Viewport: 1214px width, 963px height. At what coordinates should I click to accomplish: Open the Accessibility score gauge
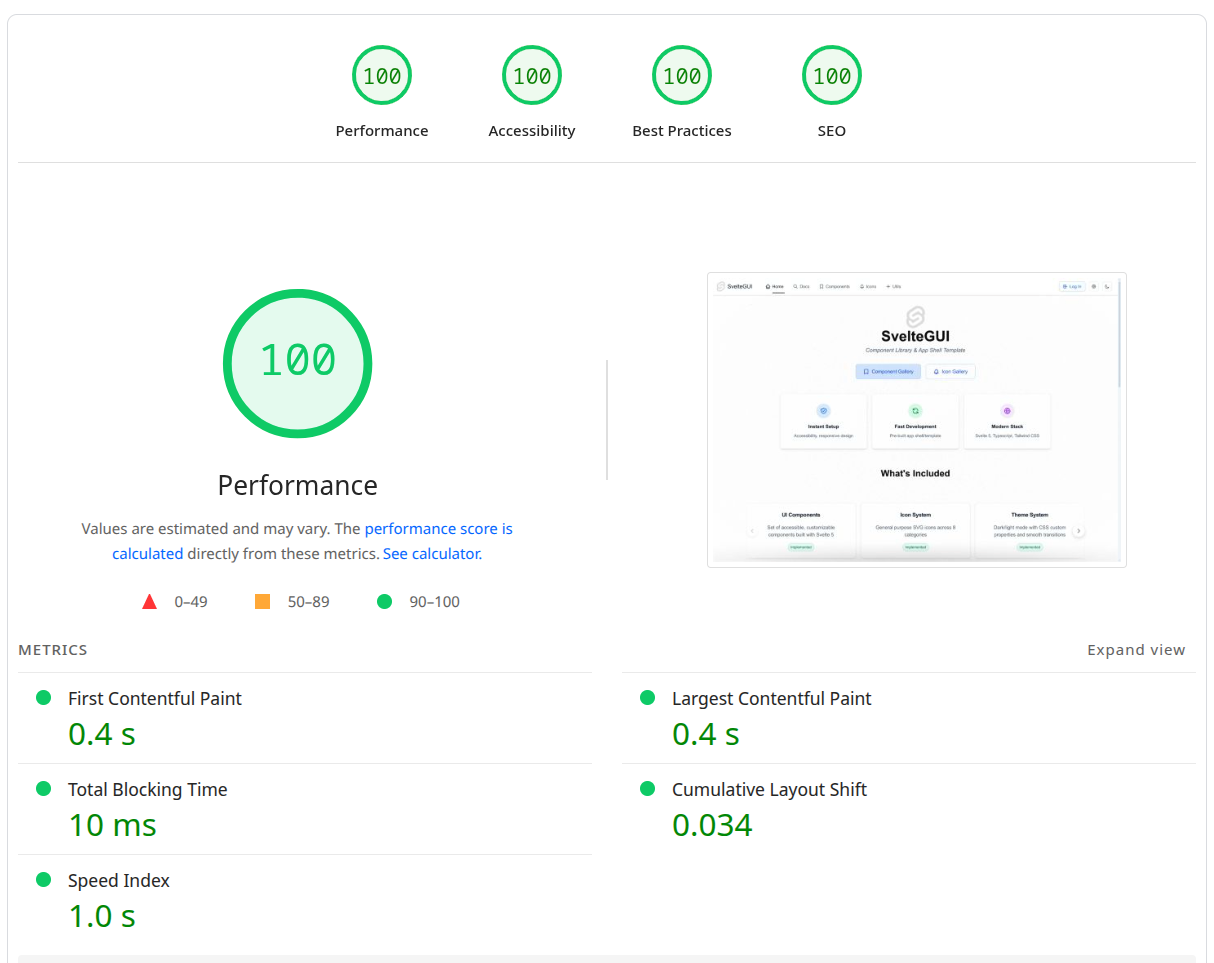(532, 76)
